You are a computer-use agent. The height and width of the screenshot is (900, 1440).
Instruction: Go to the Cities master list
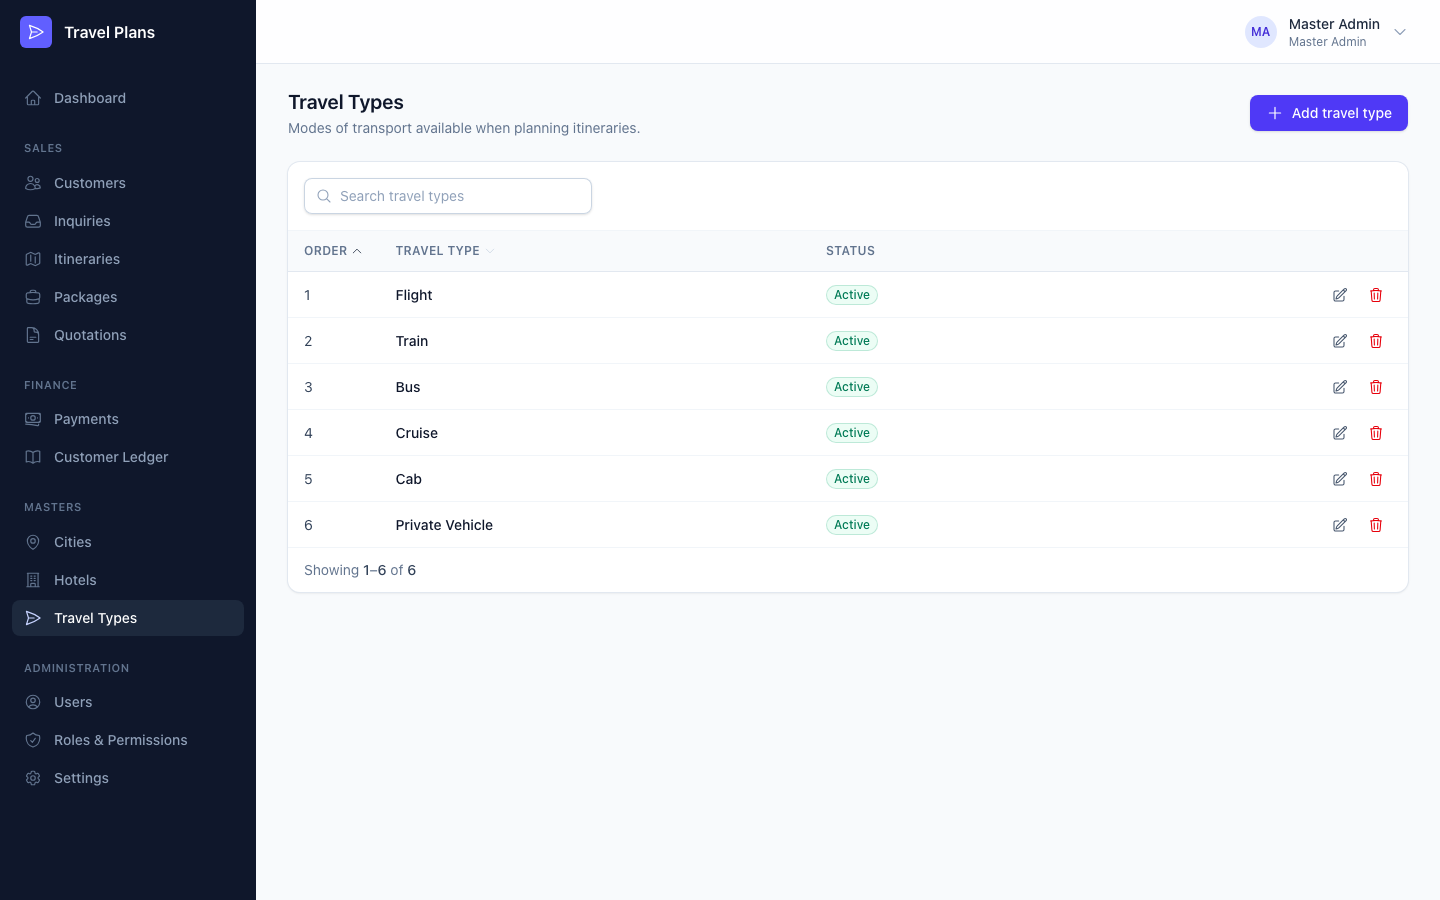coord(128,542)
